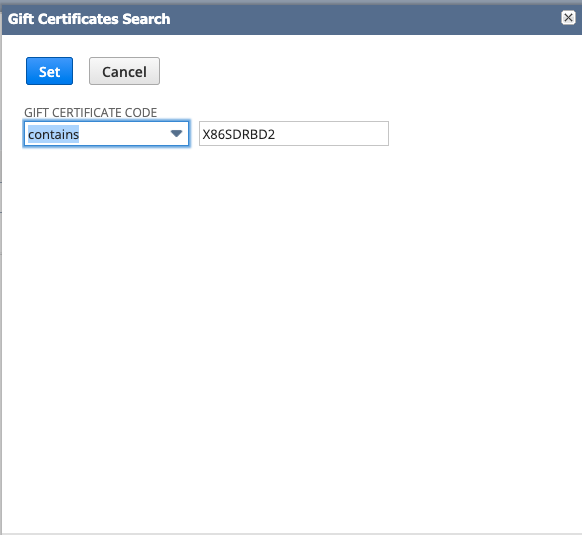
Task: Close the Gift Certificates Search dialog
Action: click(568, 18)
